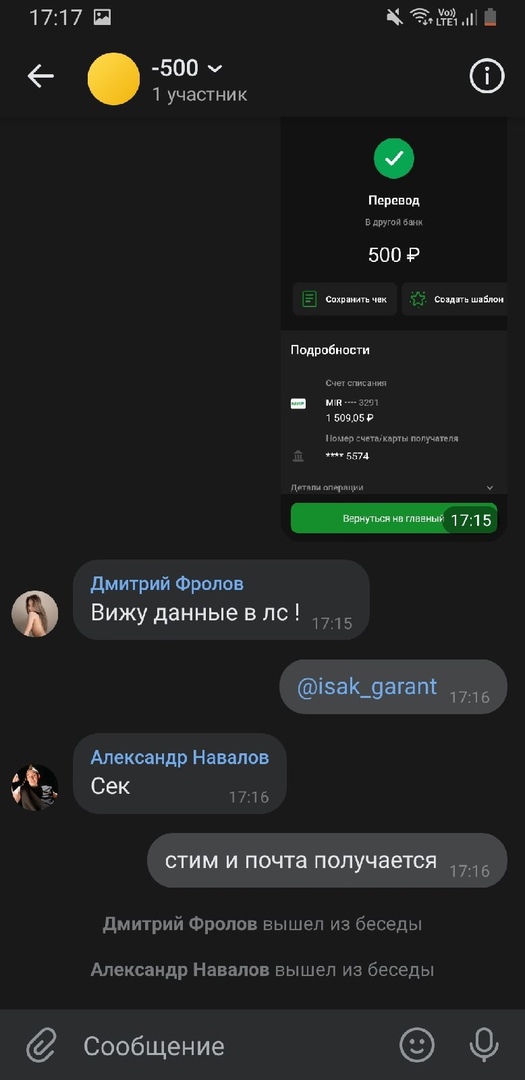The width and height of the screenshot is (525, 1080).
Task: Select the 'Вижу данные в лс !' message
Action: coord(221,600)
